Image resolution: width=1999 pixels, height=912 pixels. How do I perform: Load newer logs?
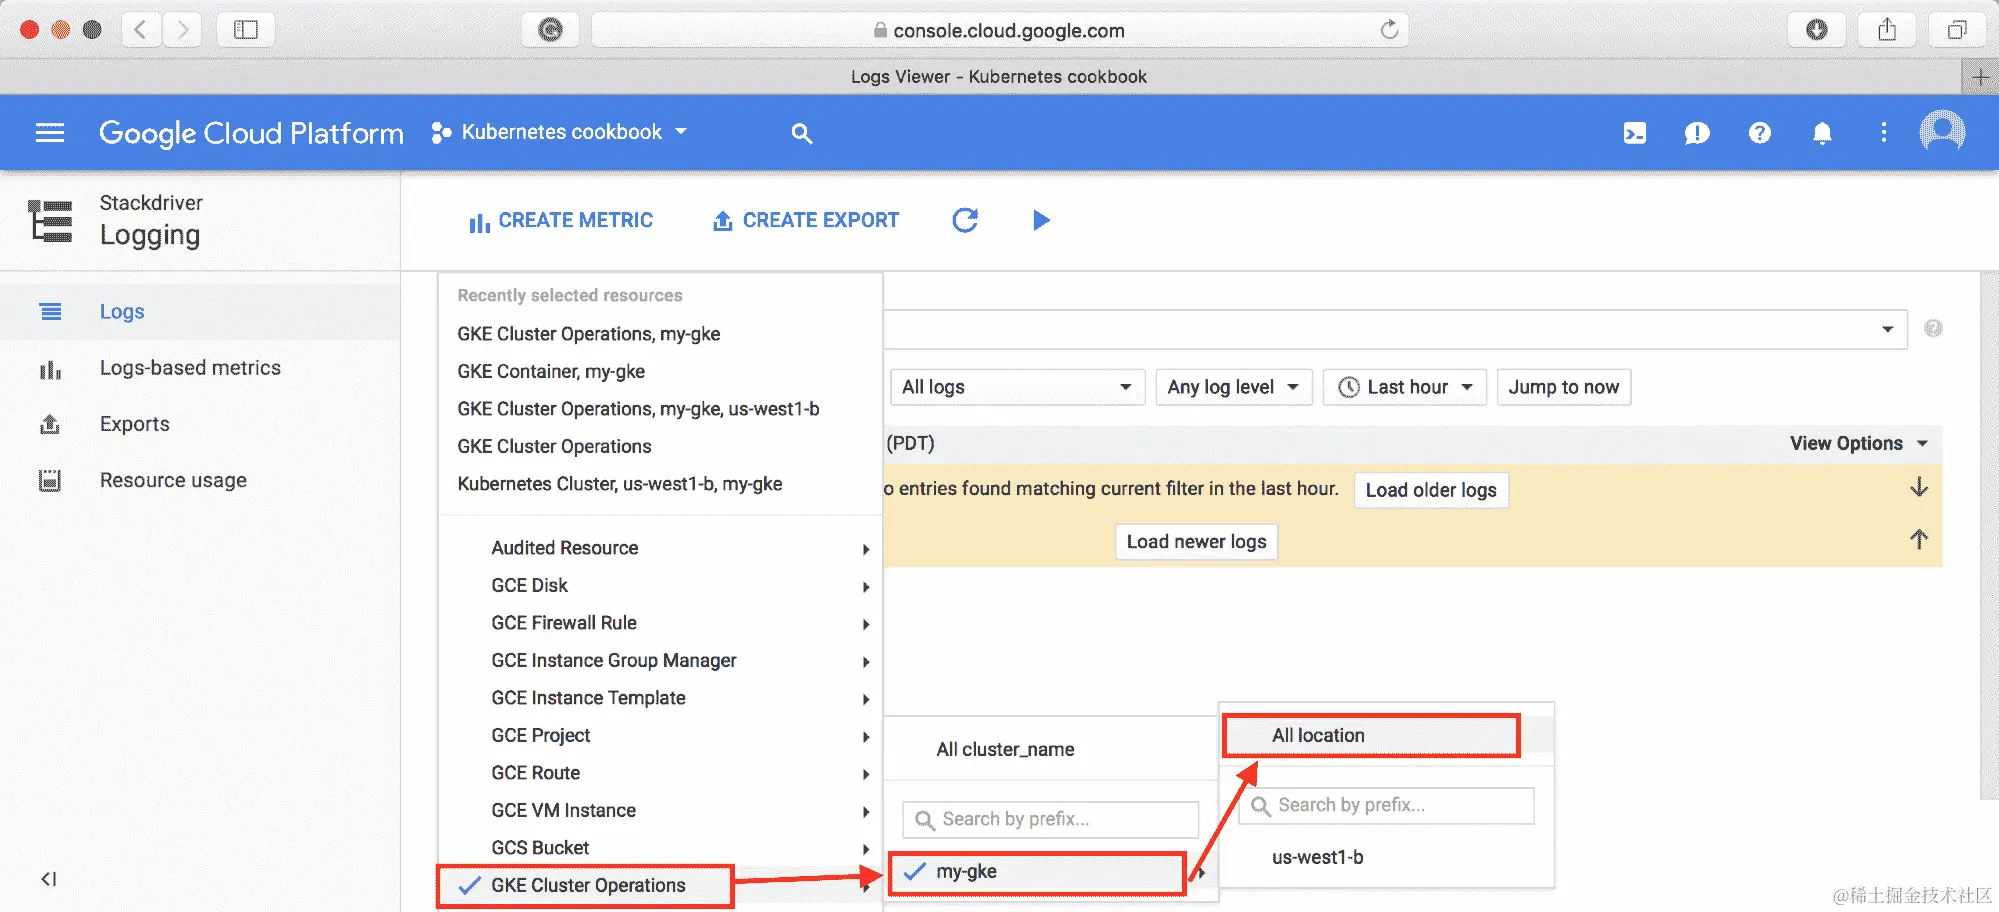[1196, 541]
